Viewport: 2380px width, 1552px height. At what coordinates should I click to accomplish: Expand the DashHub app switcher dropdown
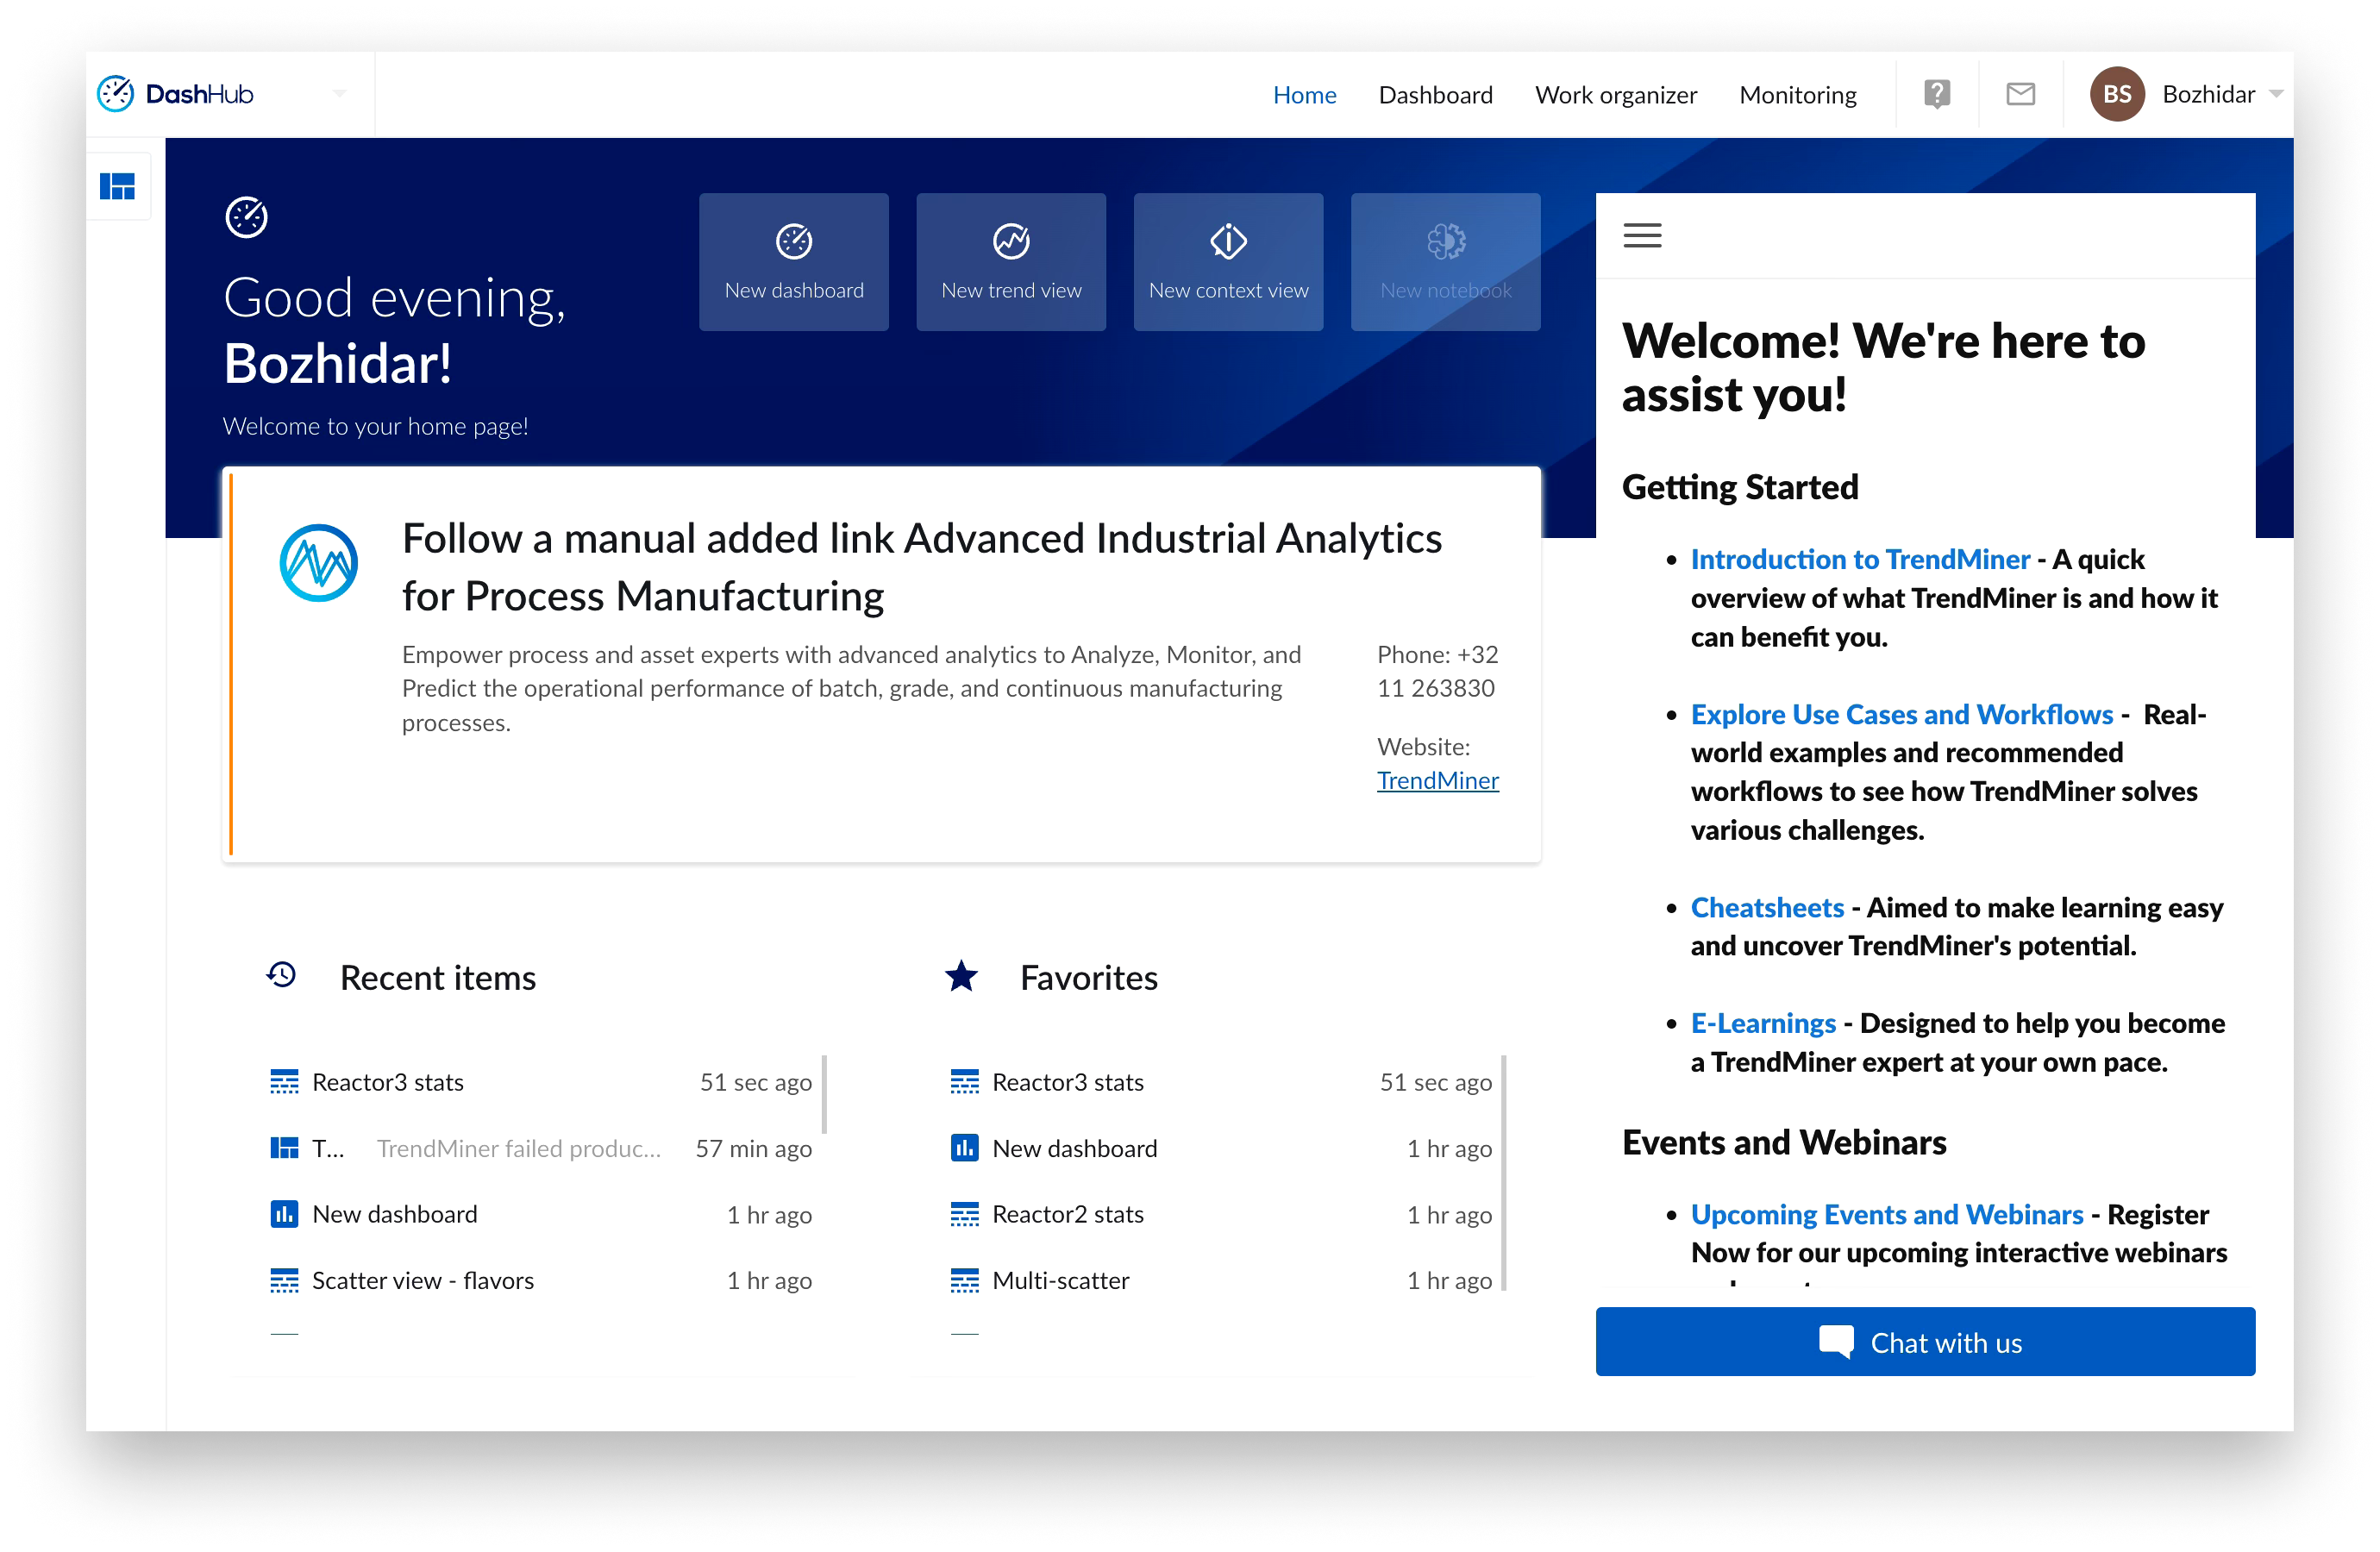coord(340,94)
